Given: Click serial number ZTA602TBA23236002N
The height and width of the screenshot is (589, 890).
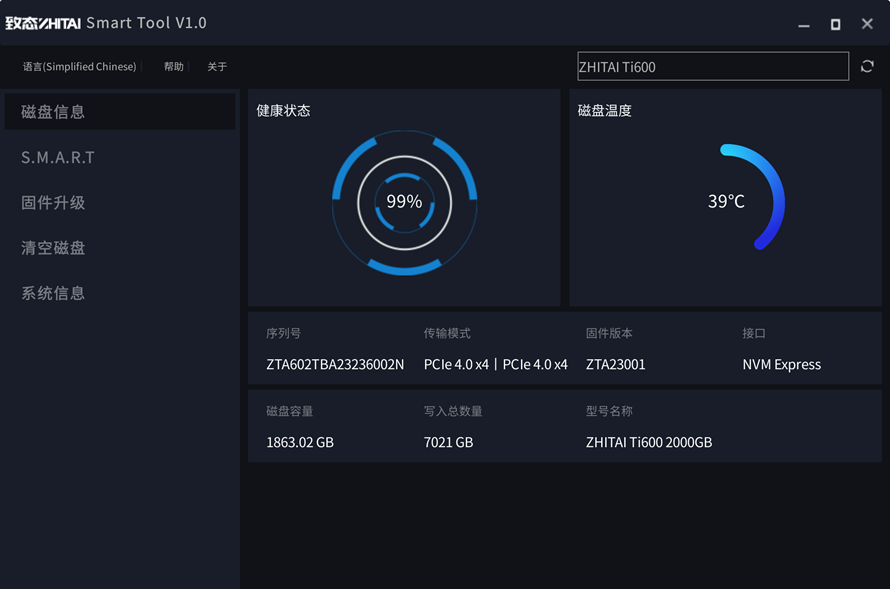Looking at the screenshot, I should 335,364.
